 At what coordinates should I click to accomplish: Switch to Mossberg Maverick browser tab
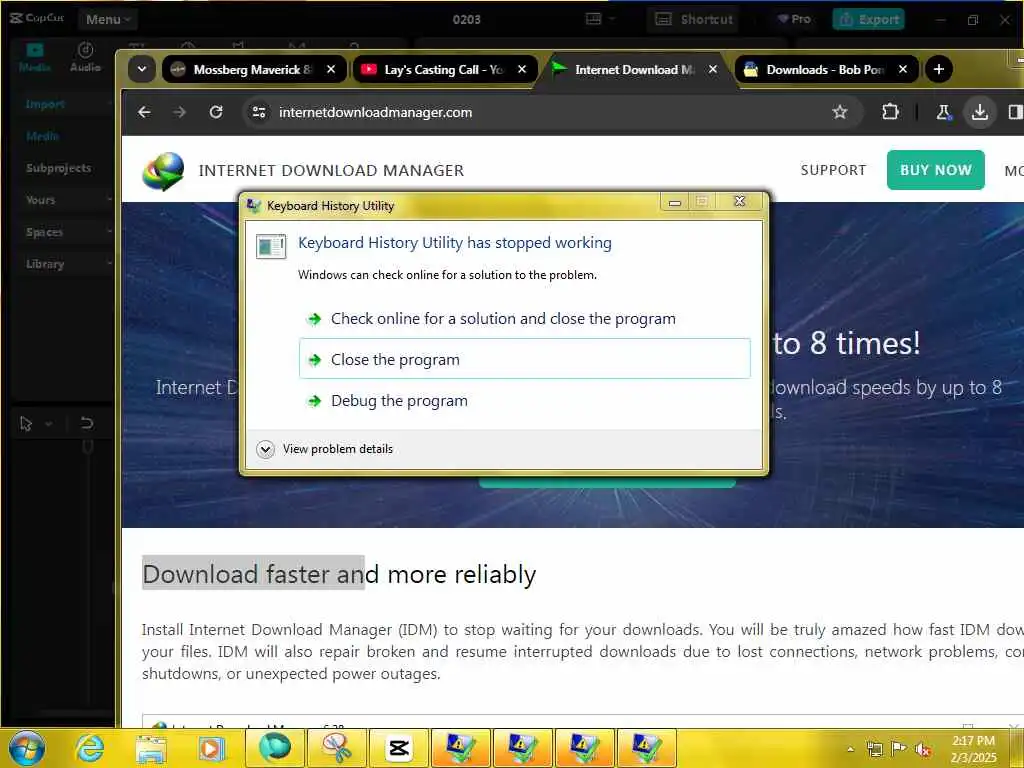click(252, 69)
